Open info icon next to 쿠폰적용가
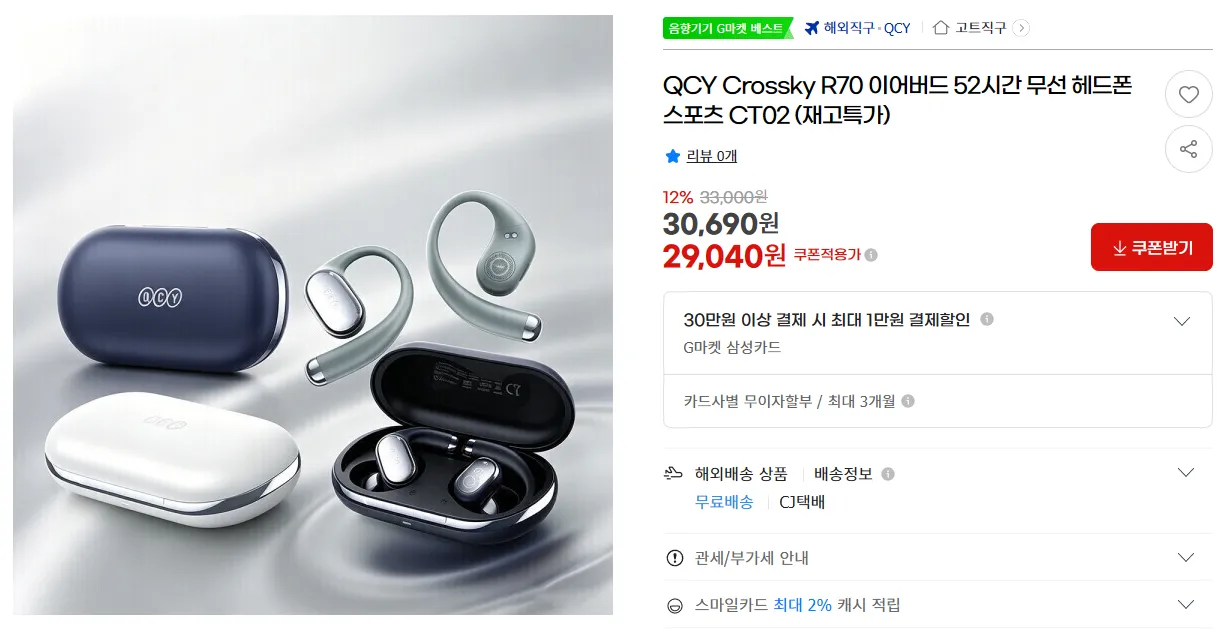 (871, 255)
